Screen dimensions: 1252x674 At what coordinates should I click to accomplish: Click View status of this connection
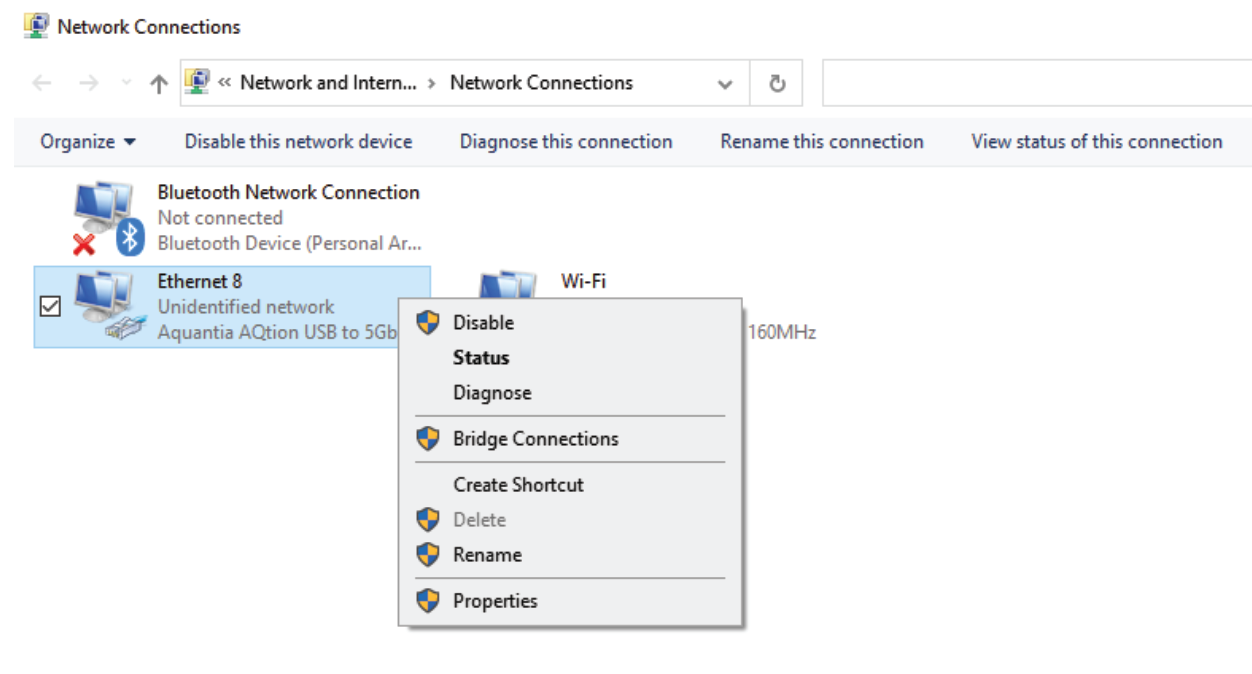coord(1096,142)
